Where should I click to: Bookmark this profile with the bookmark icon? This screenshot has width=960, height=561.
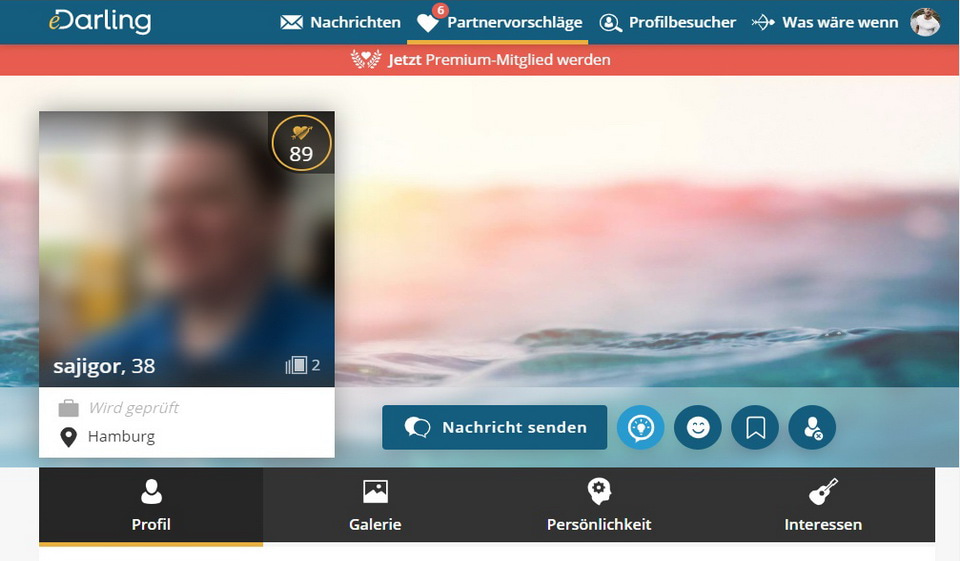pos(755,428)
